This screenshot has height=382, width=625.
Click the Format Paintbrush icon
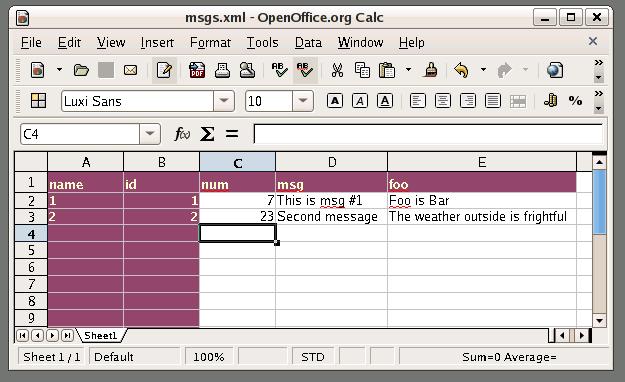click(x=430, y=71)
